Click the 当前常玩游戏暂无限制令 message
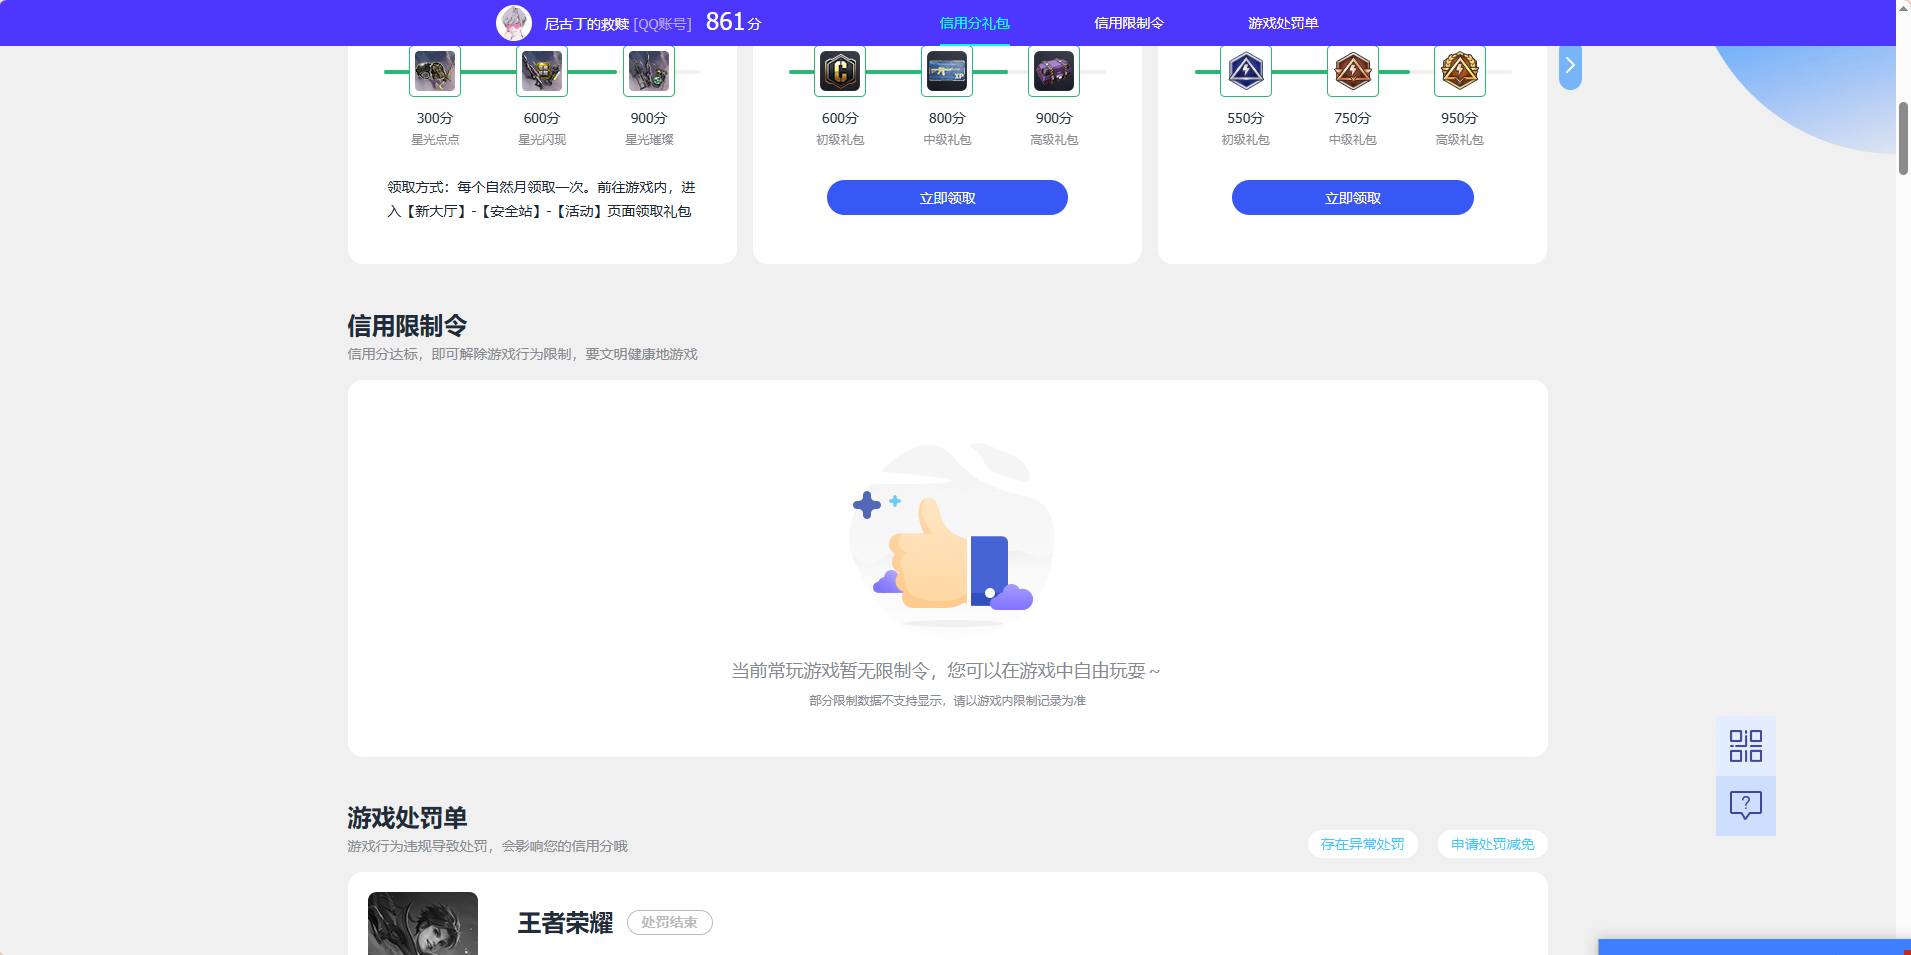This screenshot has height=955, width=1911. pyautogui.click(x=946, y=671)
